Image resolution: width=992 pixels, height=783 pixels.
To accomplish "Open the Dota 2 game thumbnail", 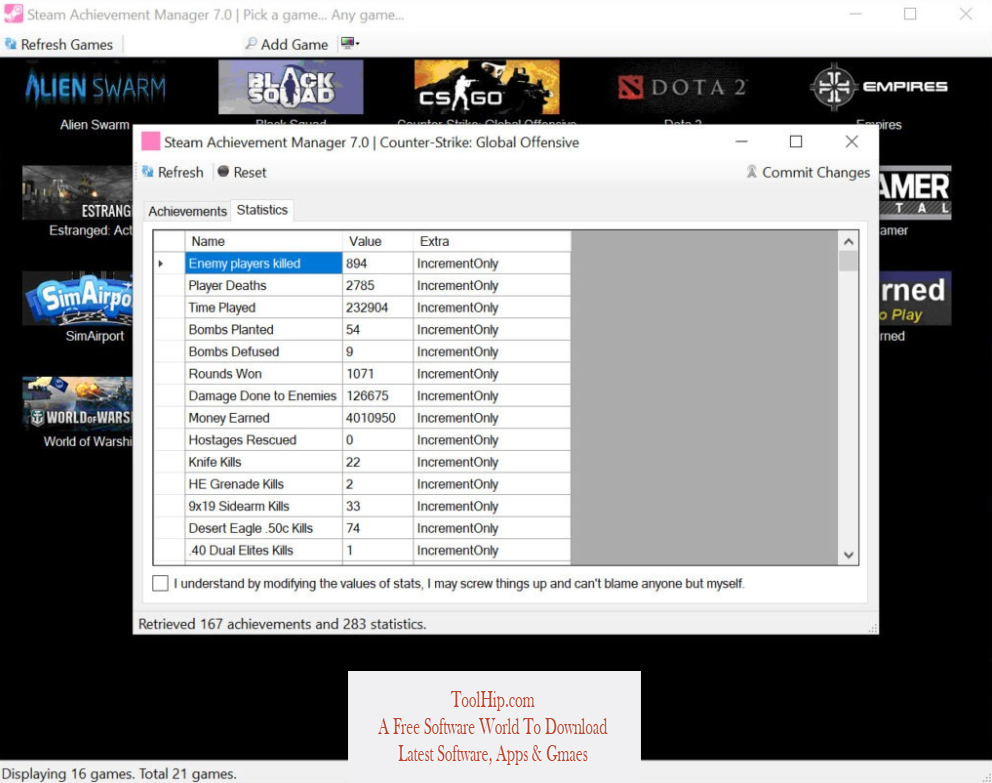I will click(x=683, y=87).
